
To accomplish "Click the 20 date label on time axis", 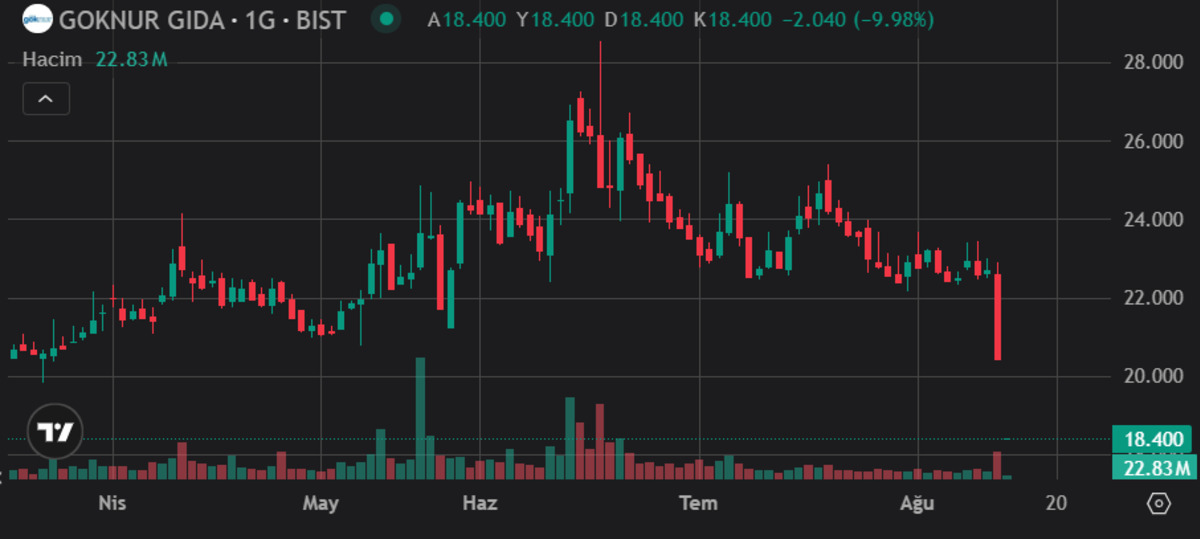I will 1056,502.
